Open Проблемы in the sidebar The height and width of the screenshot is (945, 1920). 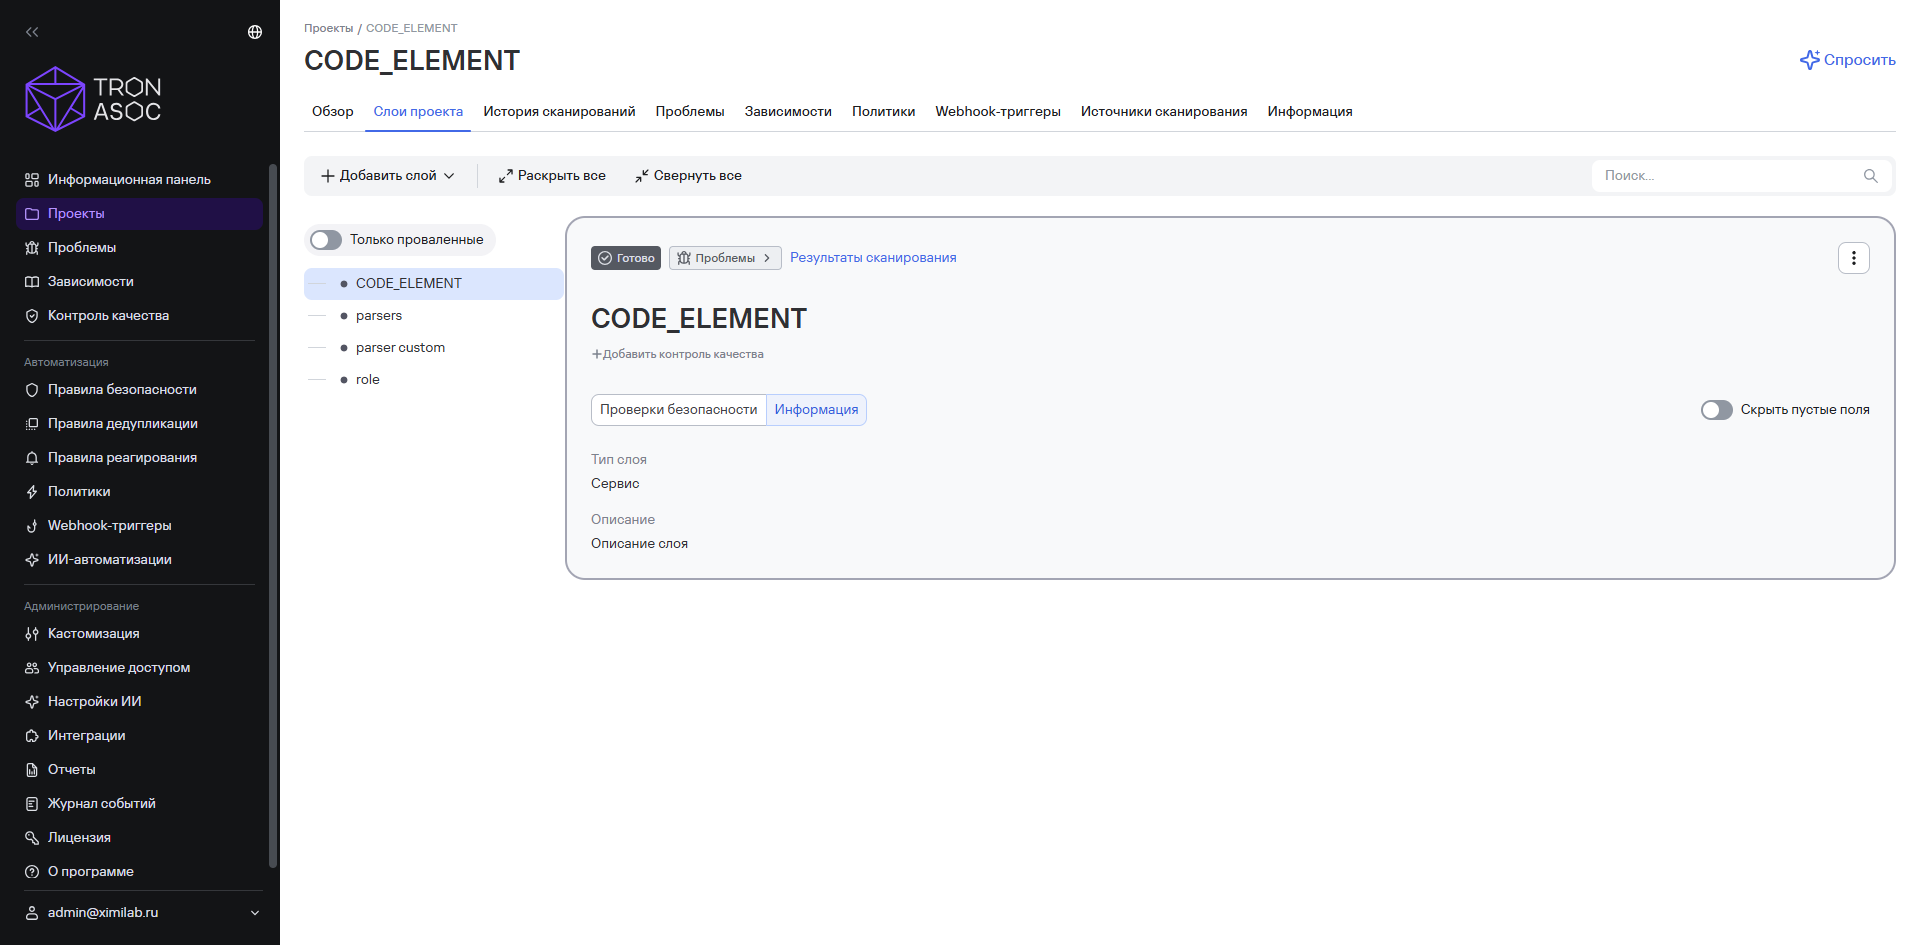click(x=139, y=248)
